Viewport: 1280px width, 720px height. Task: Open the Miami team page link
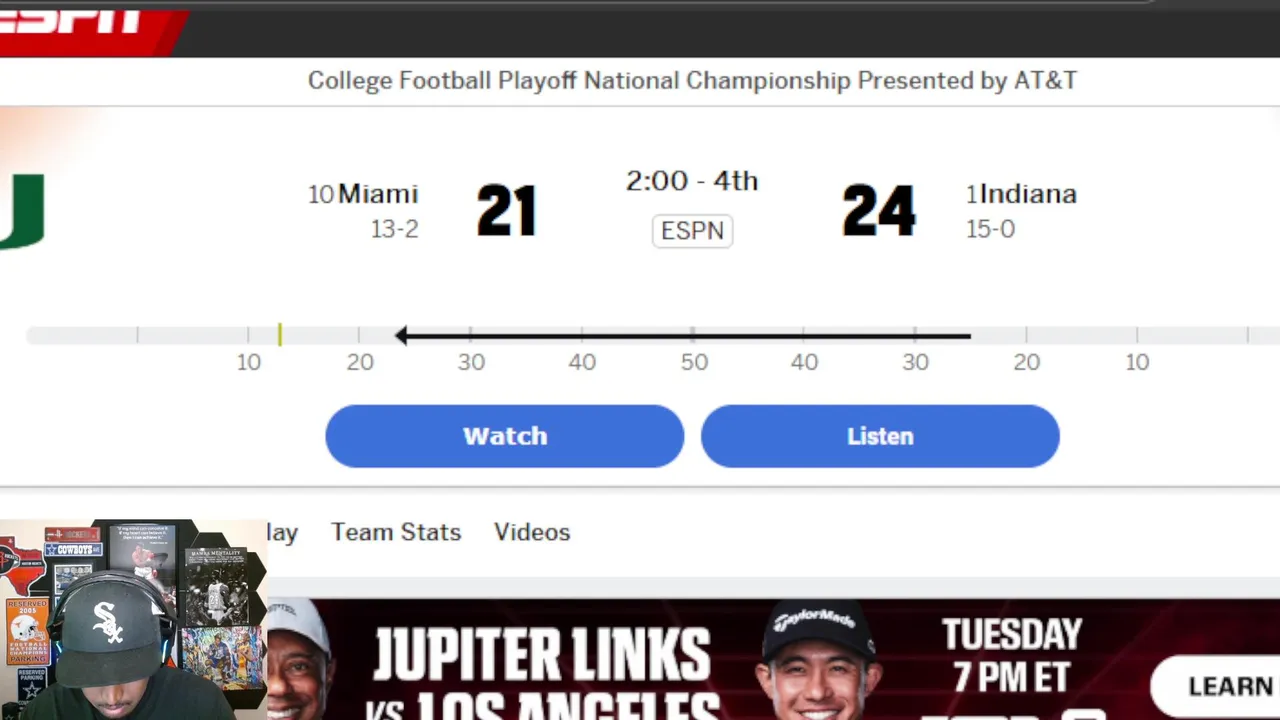(x=377, y=194)
